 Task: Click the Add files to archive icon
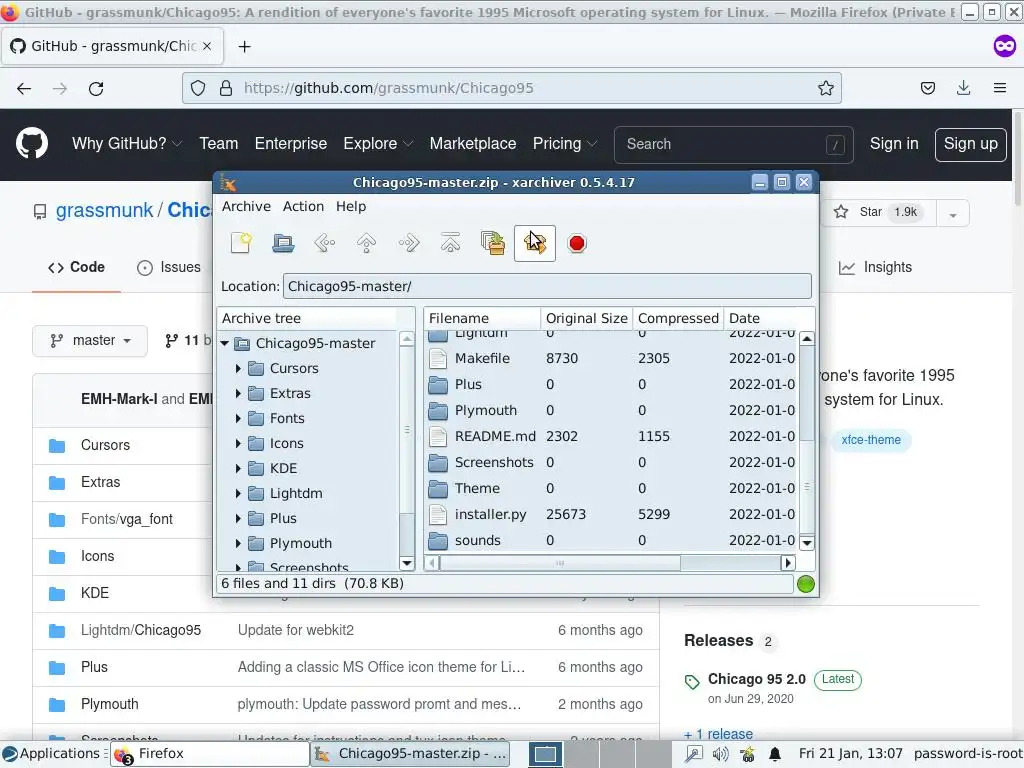coord(492,243)
